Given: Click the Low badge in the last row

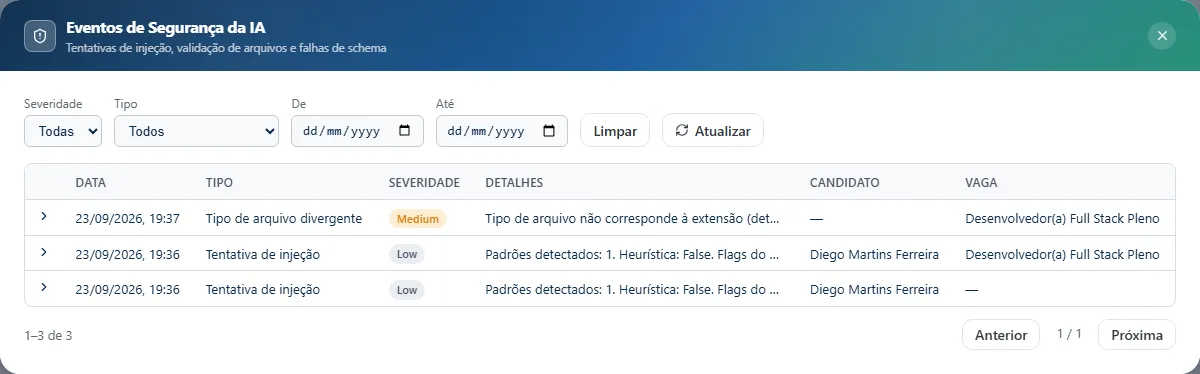Looking at the screenshot, I should coord(407,290).
